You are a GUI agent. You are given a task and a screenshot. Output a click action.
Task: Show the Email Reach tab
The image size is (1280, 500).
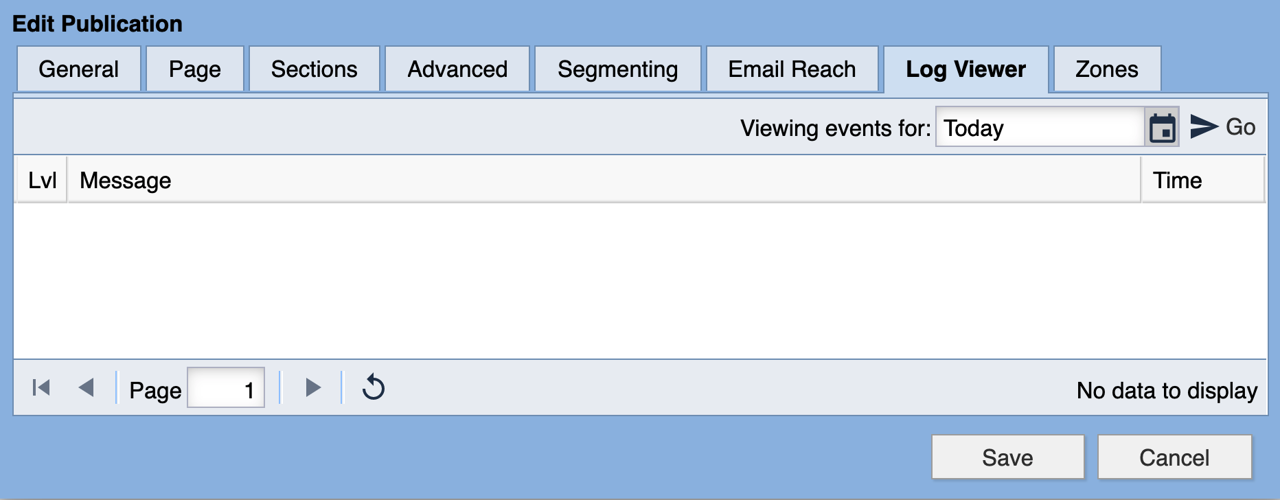click(x=792, y=70)
